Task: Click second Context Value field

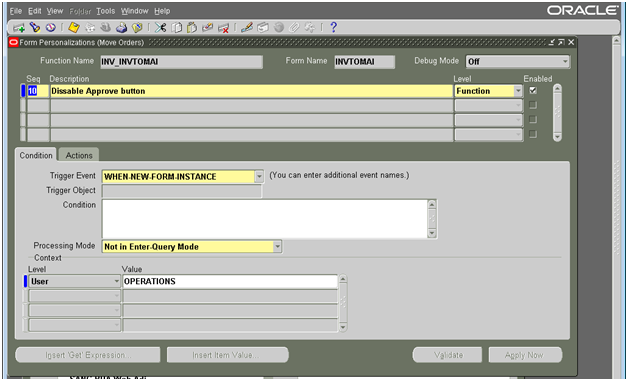Action: click(x=230, y=296)
